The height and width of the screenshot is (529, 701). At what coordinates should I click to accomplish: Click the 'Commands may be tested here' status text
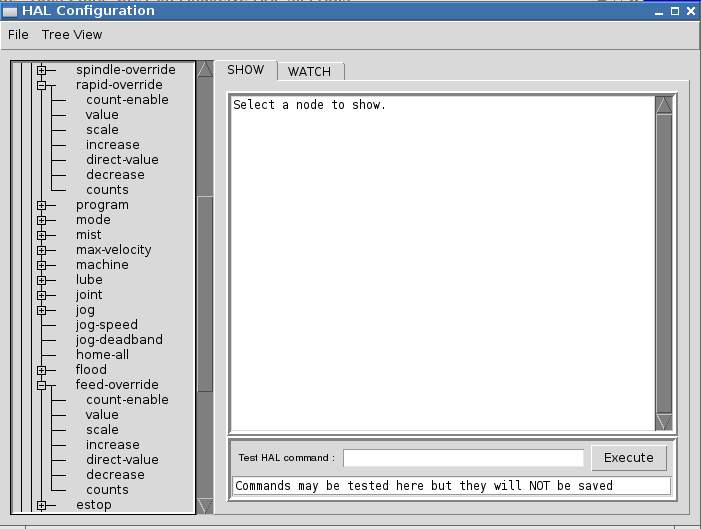pyautogui.click(x=424, y=486)
